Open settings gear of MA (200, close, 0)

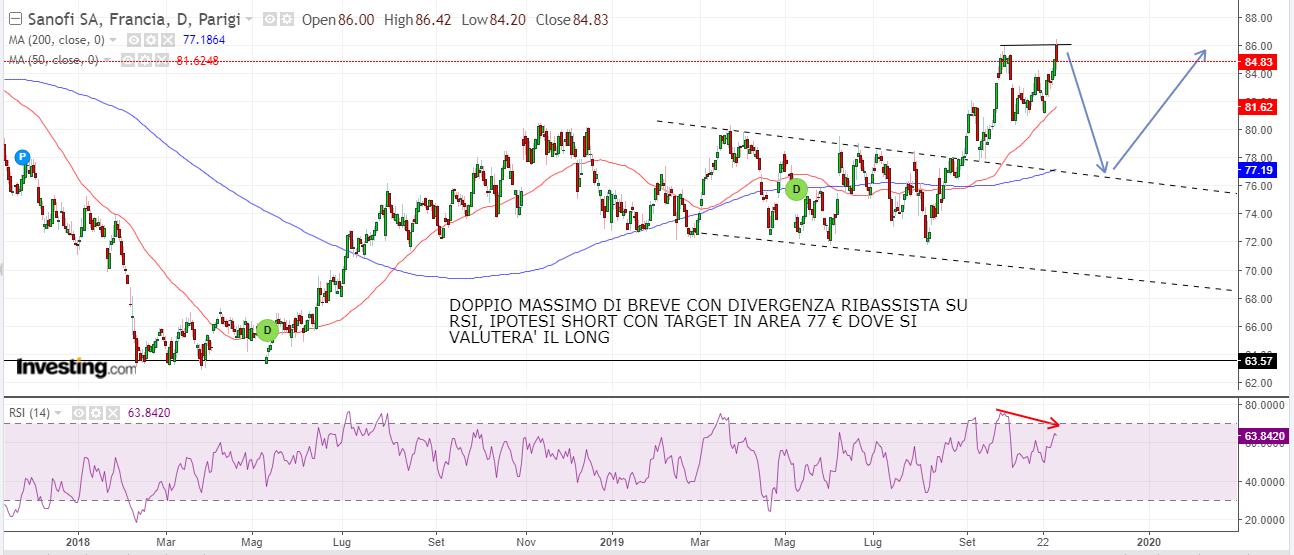click(x=151, y=40)
